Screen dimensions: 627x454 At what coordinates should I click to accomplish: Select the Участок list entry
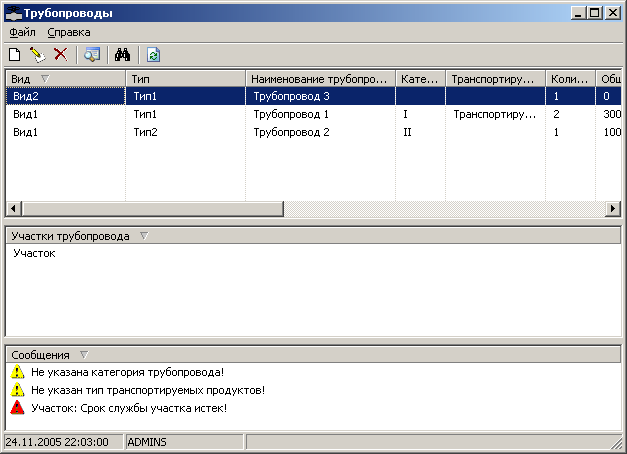(34, 254)
